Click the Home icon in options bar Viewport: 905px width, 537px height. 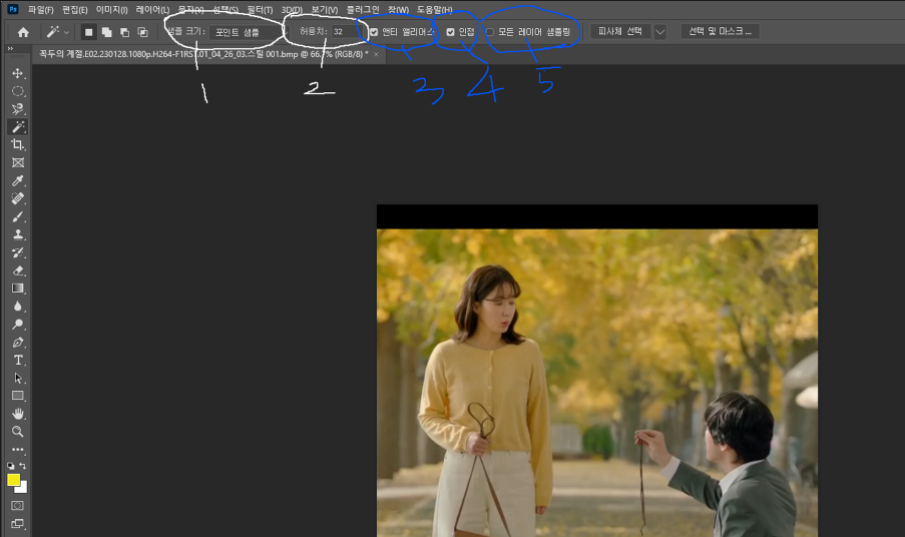coord(23,32)
